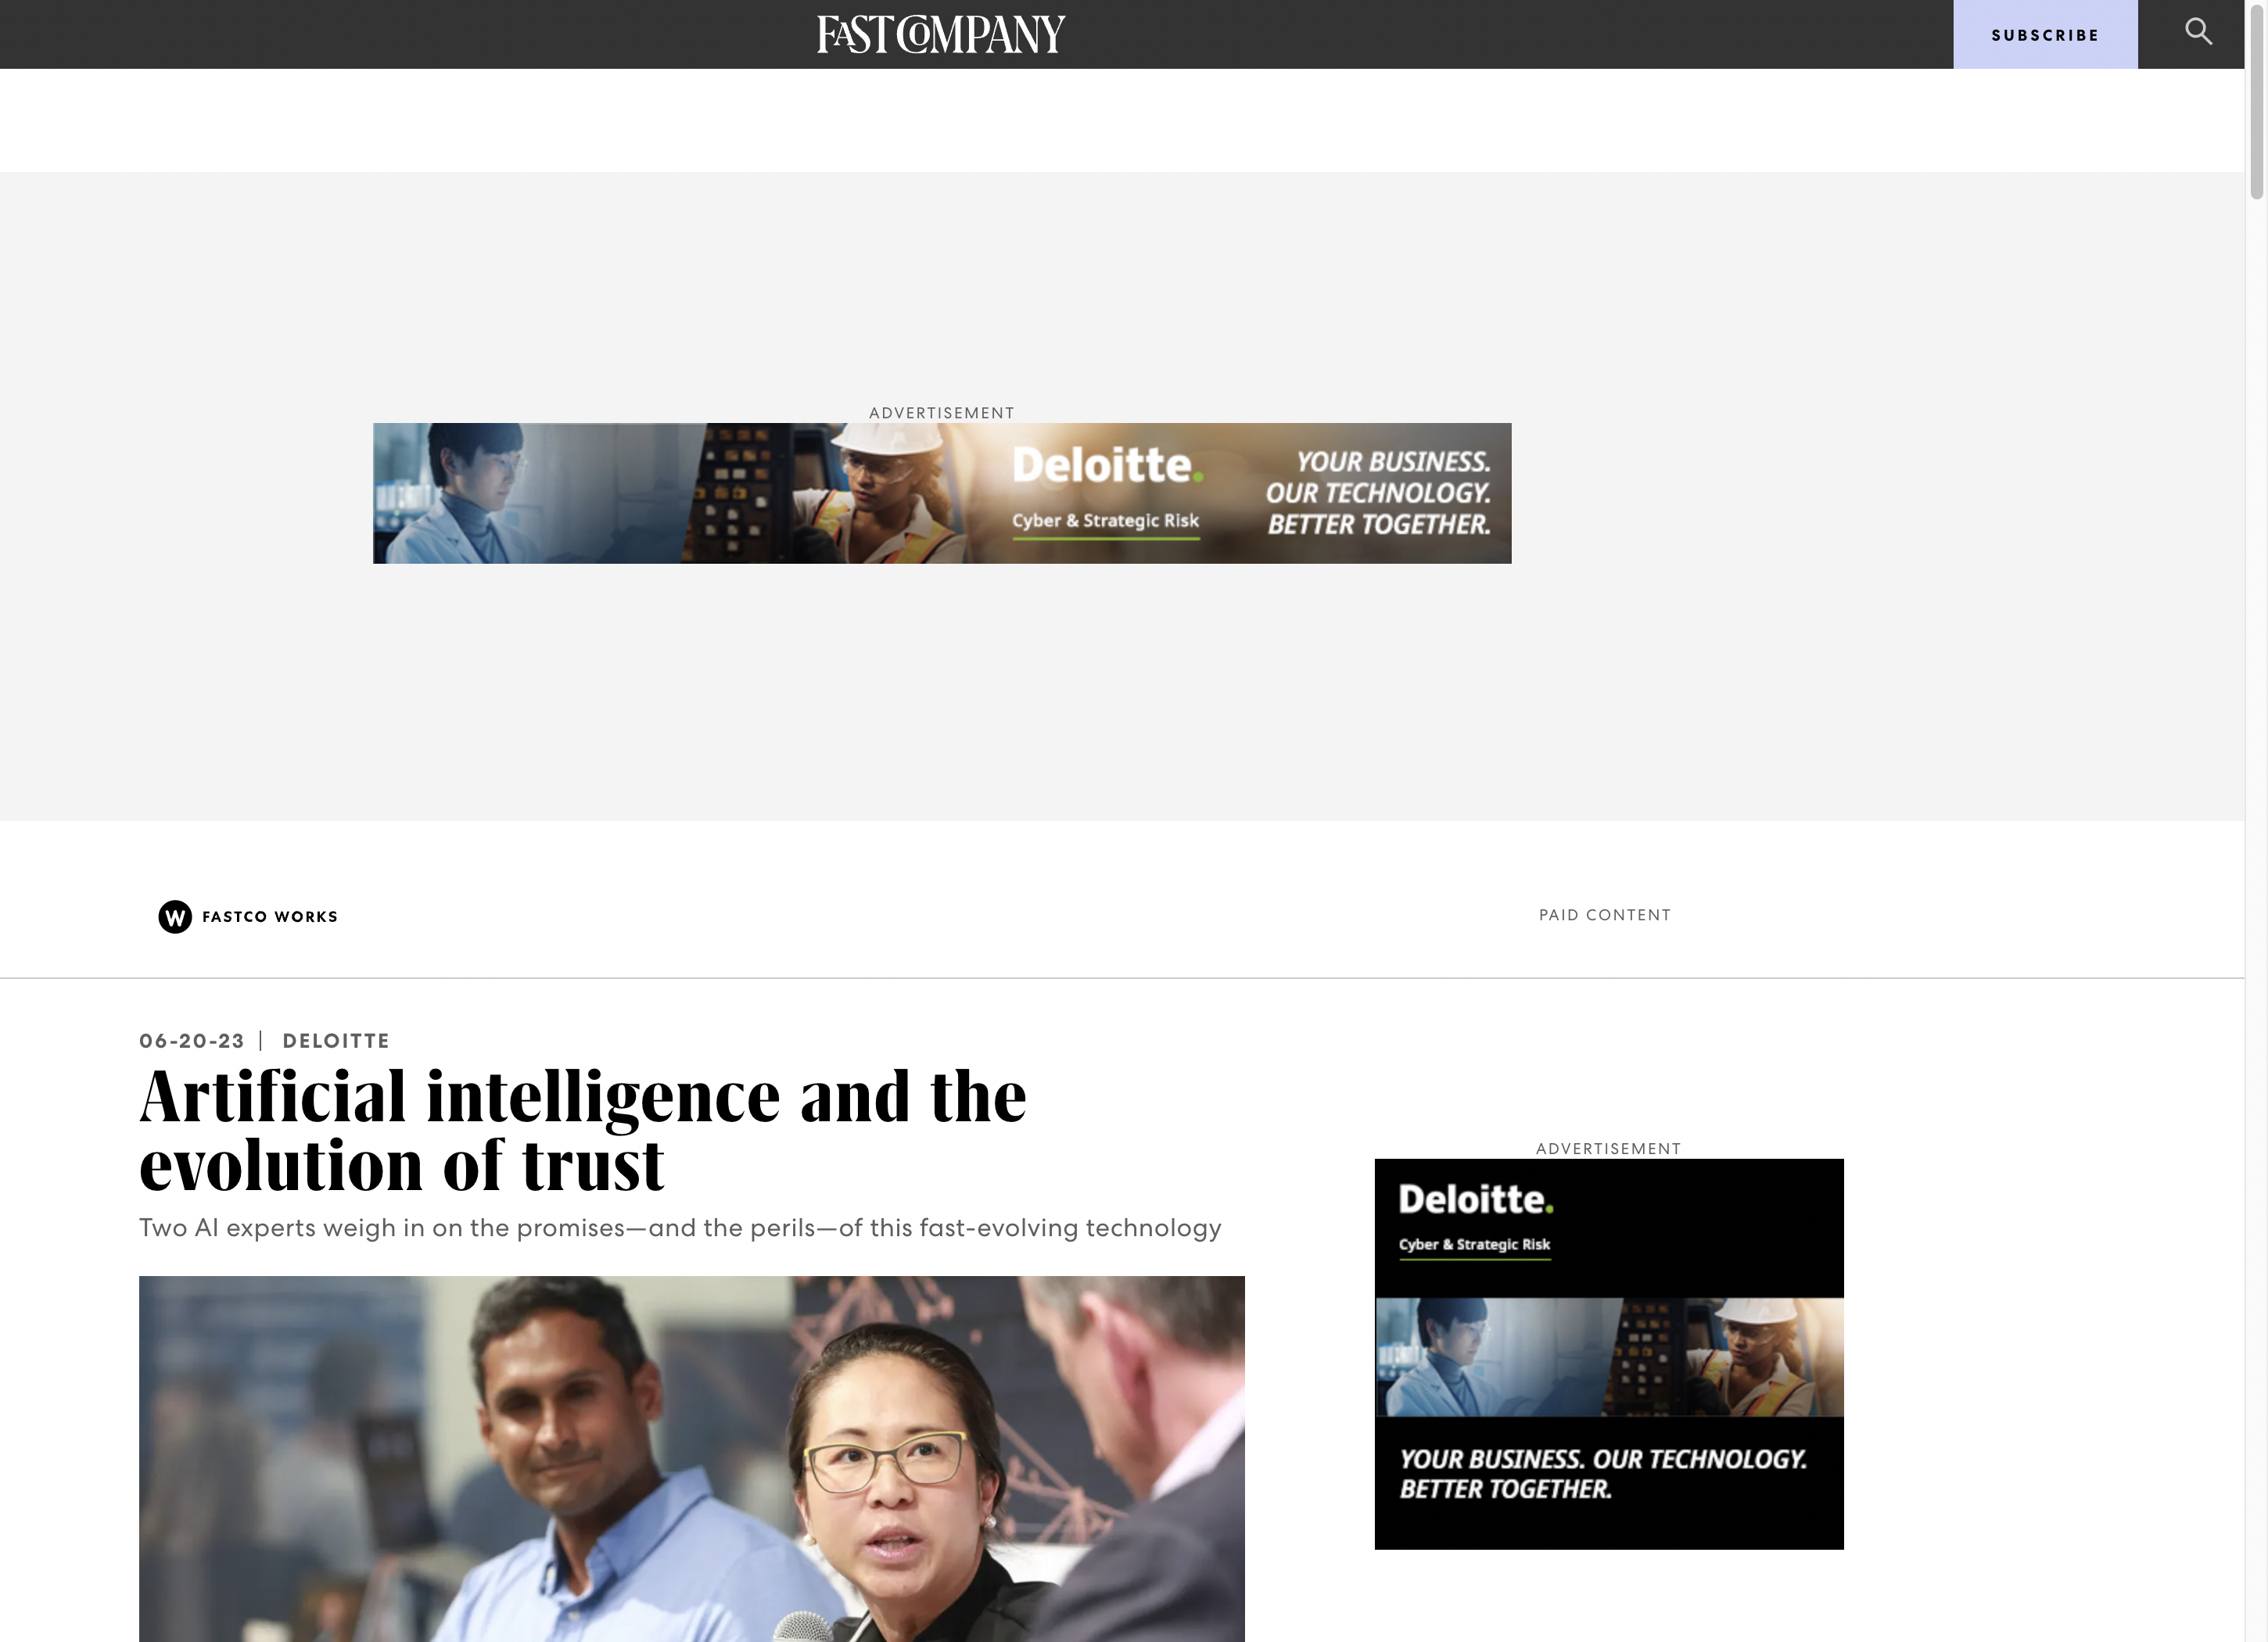Click the FastCo Works W badge
2268x1642 pixels.
coord(175,916)
